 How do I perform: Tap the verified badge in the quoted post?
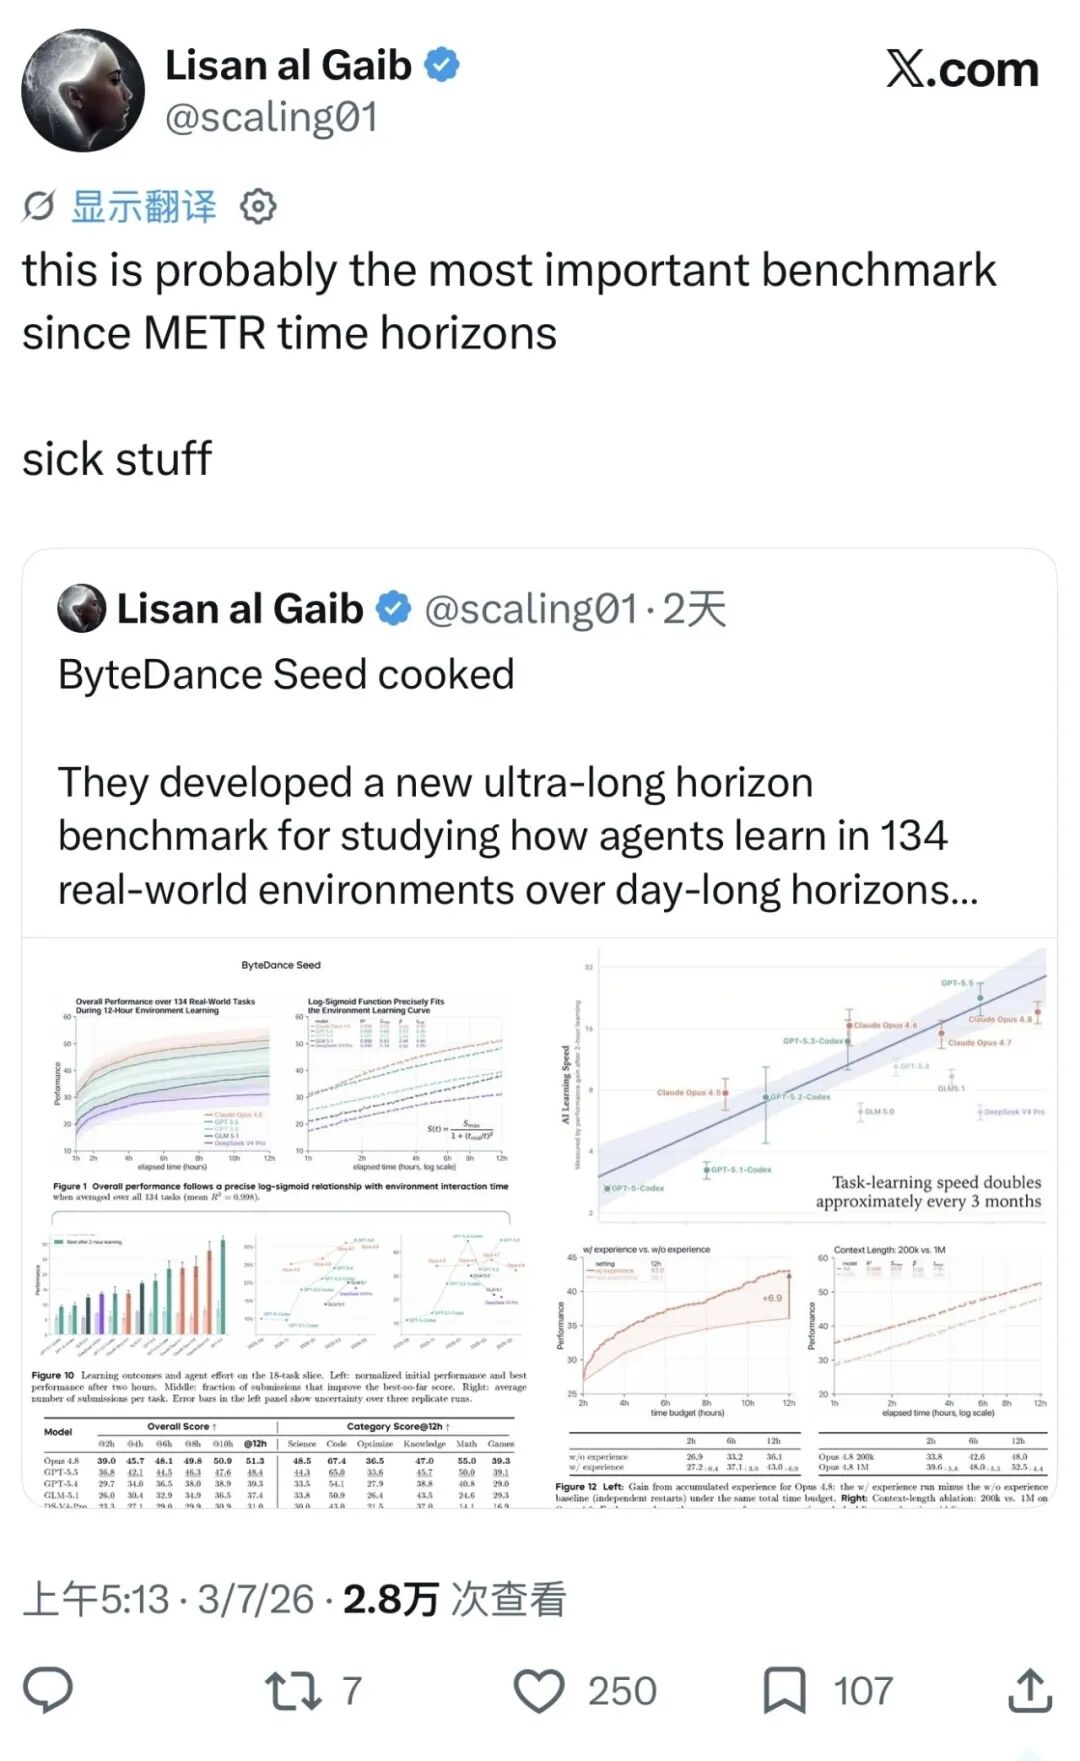393,609
